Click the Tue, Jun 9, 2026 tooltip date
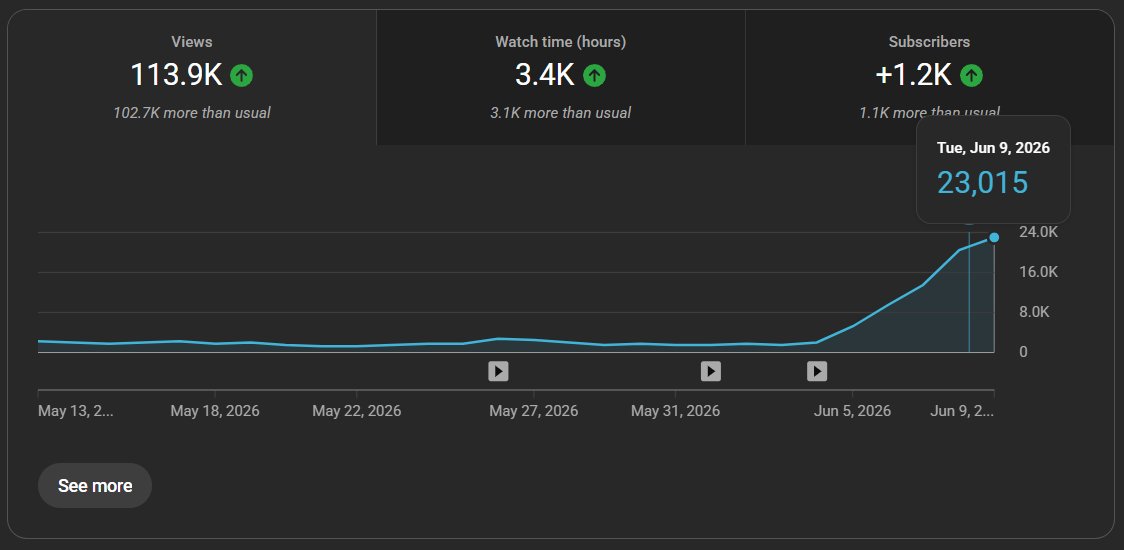 993,148
